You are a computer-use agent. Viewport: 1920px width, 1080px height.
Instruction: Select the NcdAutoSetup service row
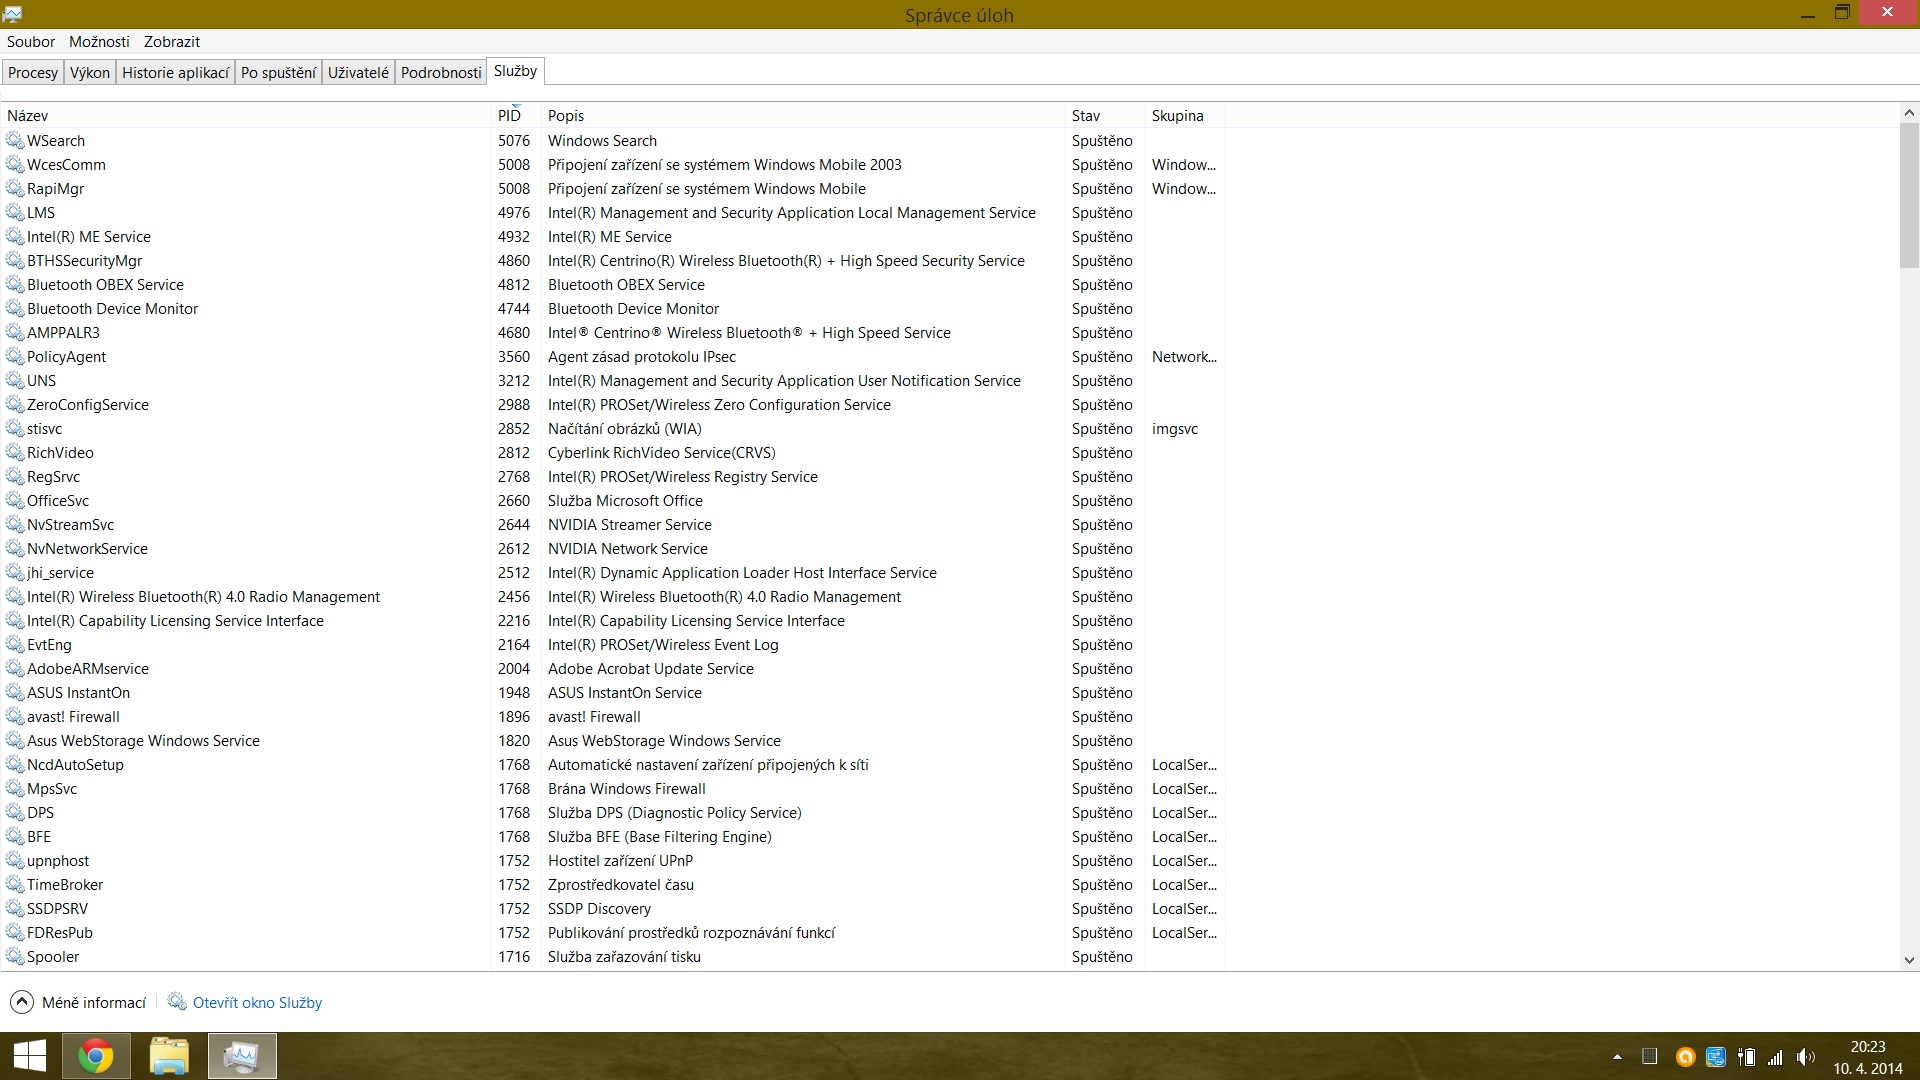click(x=612, y=764)
